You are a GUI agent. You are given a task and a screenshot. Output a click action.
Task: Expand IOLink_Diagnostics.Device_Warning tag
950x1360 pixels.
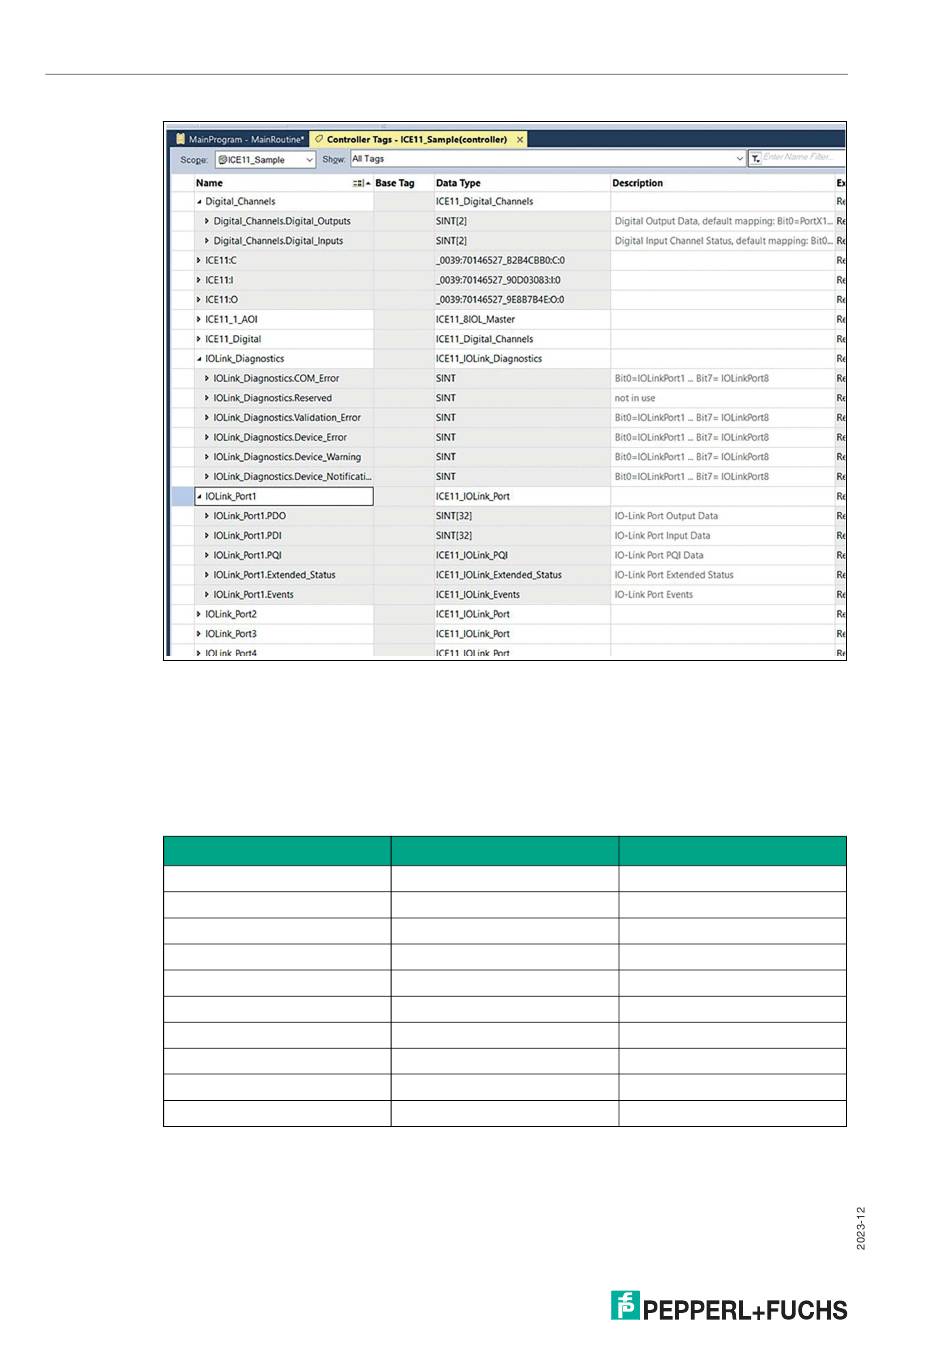point(207,457)
